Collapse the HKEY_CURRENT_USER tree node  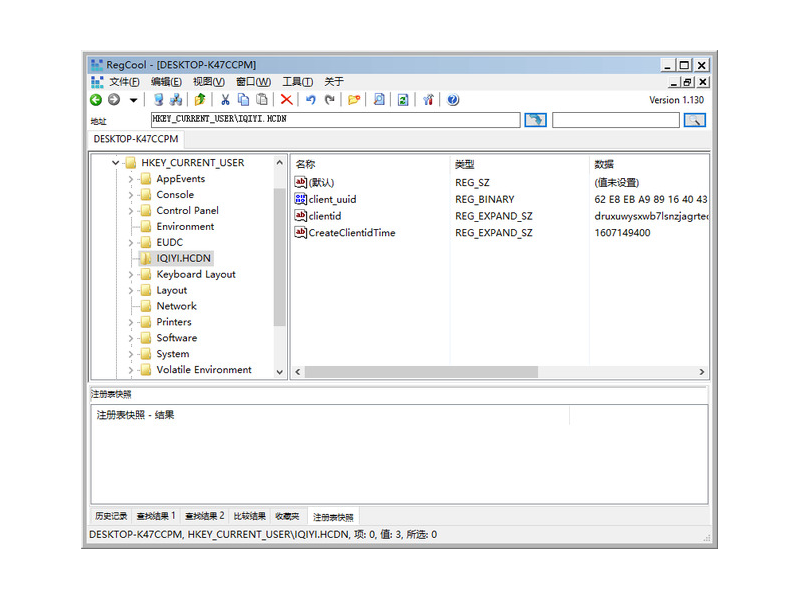(116, 163)
